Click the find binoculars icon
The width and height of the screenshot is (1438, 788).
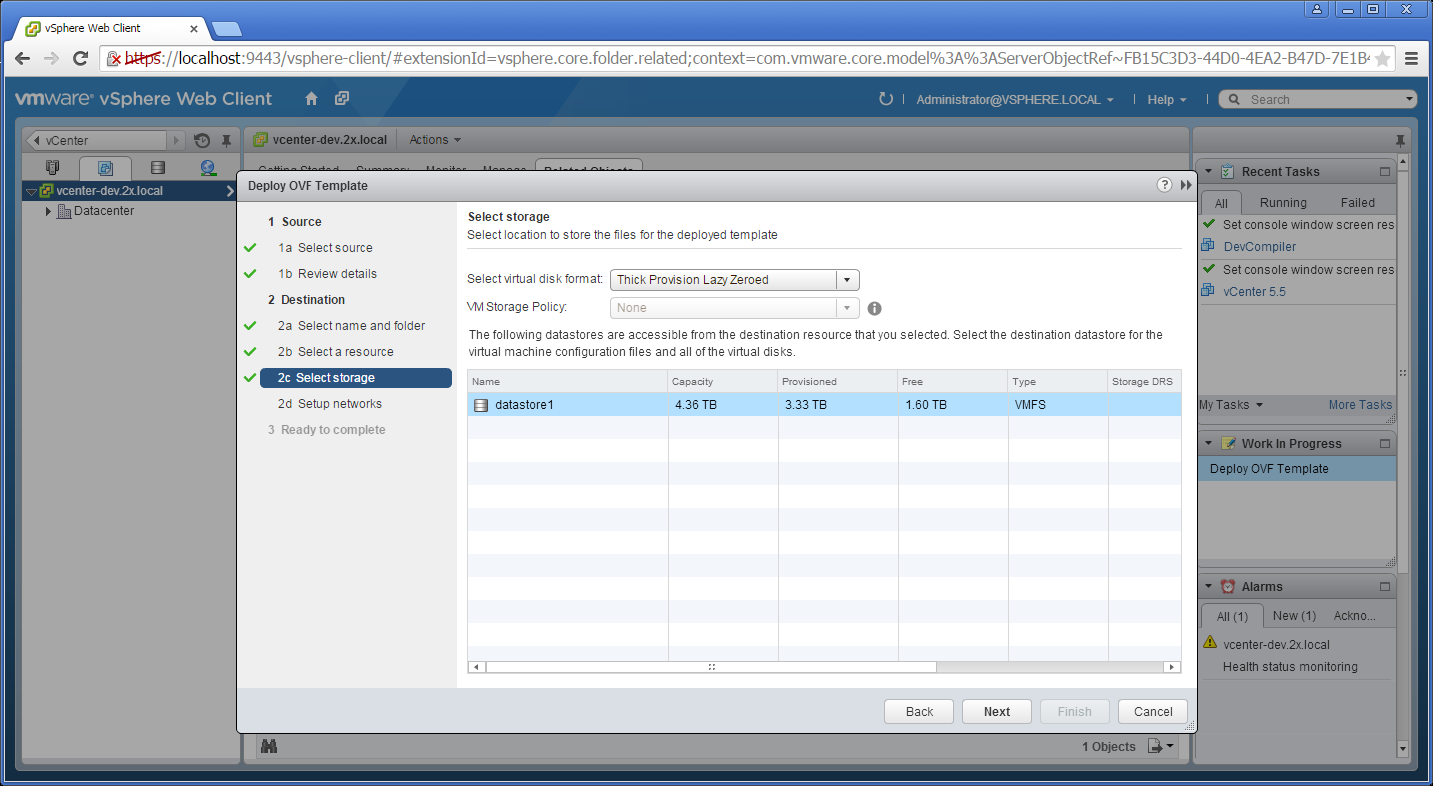pos(268,746)
